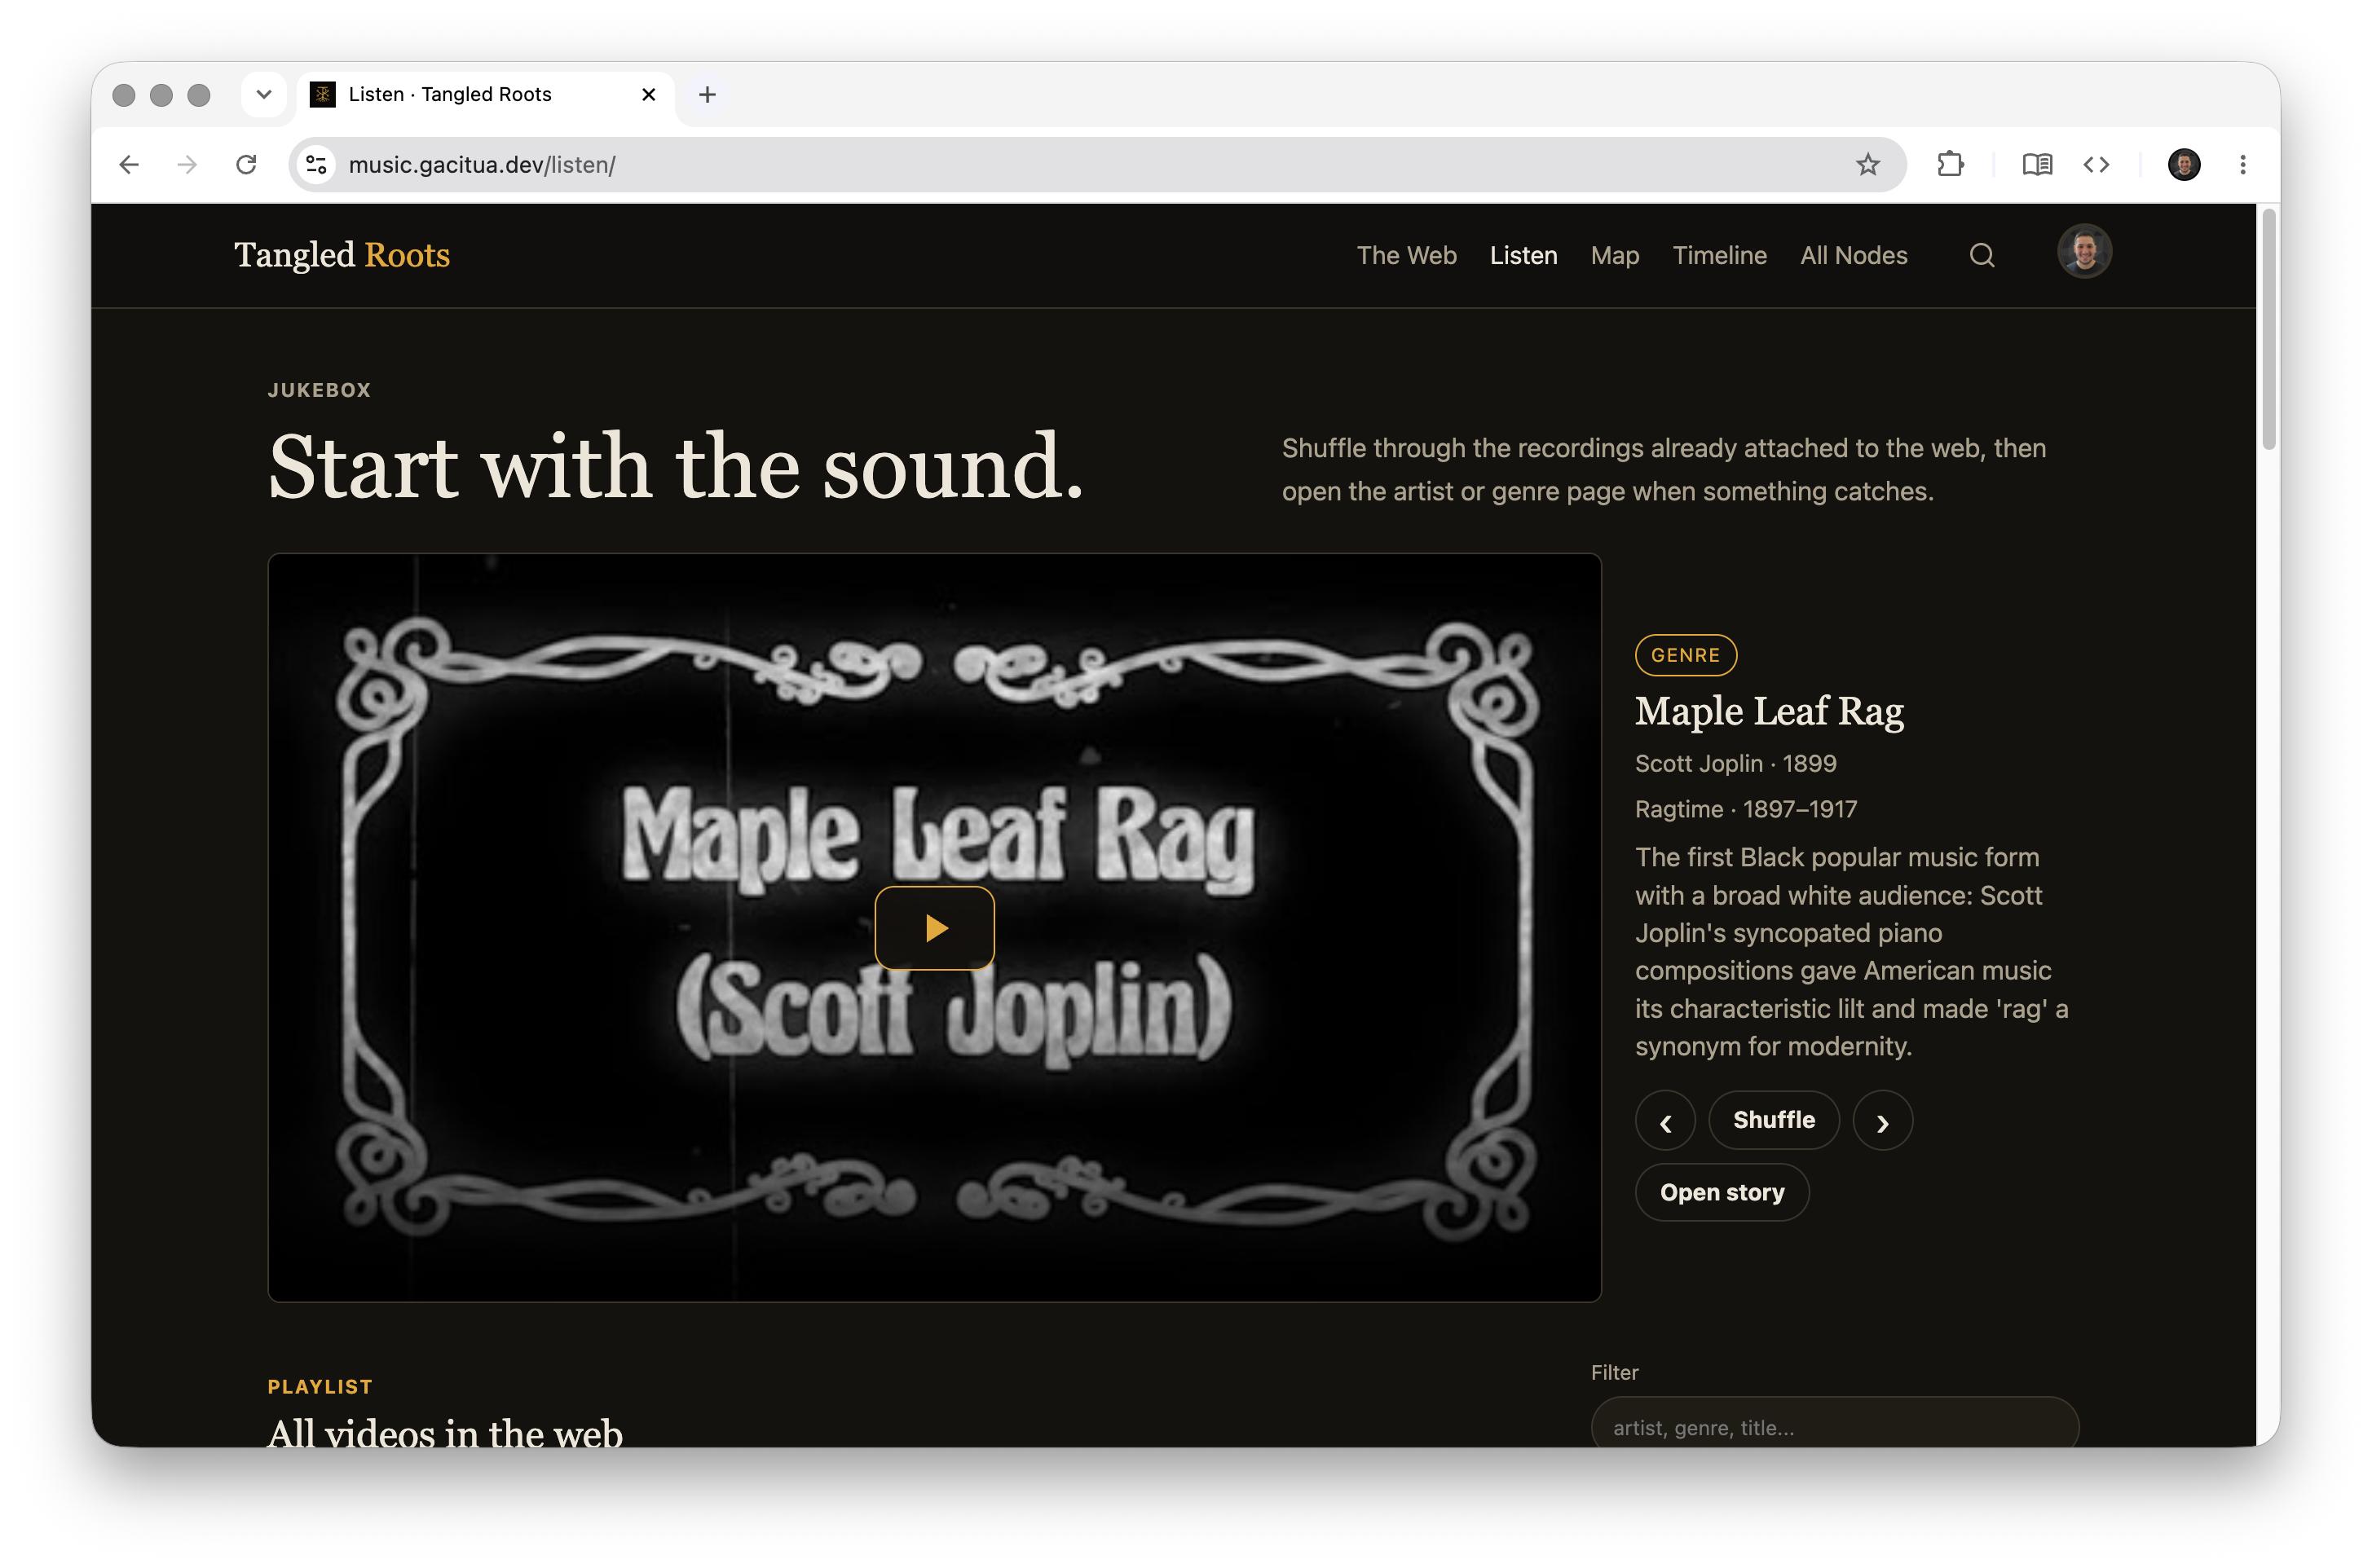Open Chrome's three-dot menu
The height and width of the screenshot is (1568, 2372).
click(2243, 164)
